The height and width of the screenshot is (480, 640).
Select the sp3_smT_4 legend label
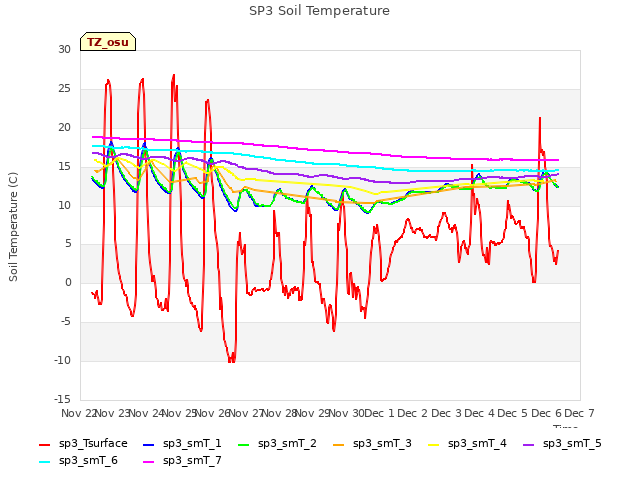click(x=477, y=444)
